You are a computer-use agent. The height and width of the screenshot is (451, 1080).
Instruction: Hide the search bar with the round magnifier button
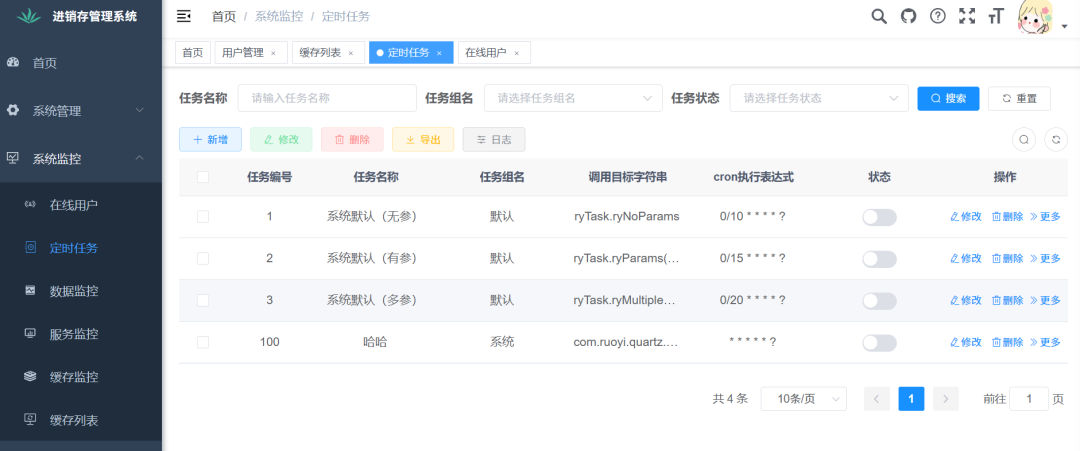pos(1024,139)
